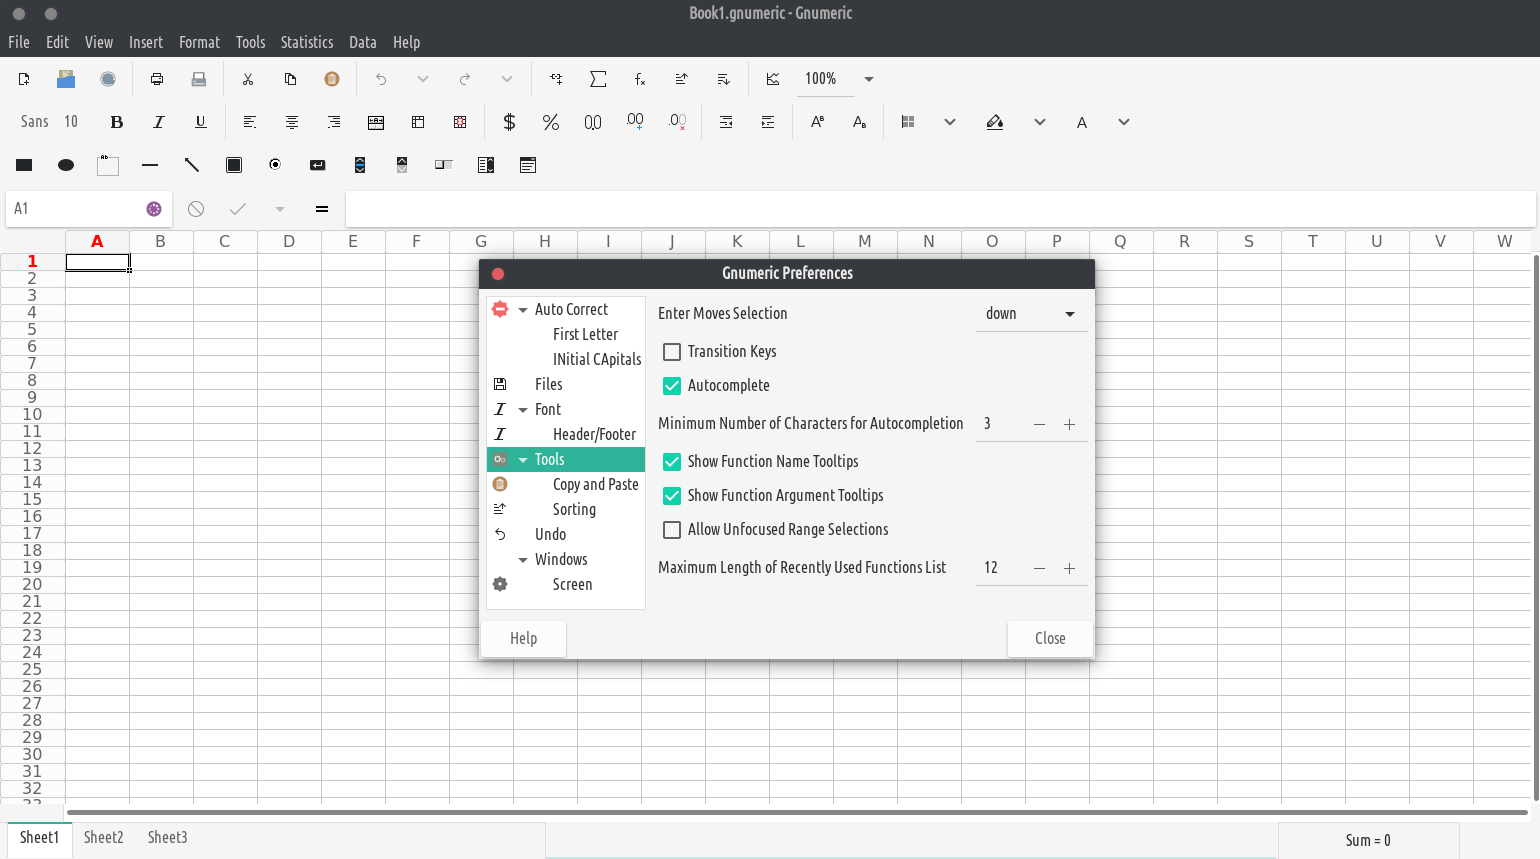Click the Bold formatting icon
Image resolution: width=1540 pixels, height=859 pixels.
pos(117,122)
